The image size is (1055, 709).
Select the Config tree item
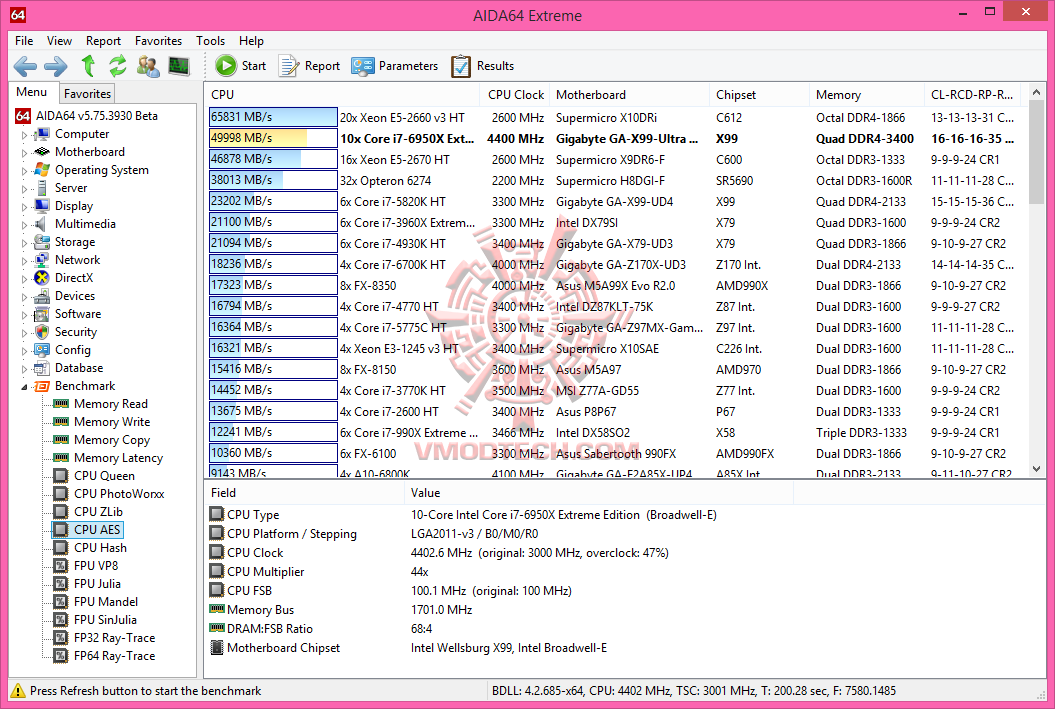[73, 350]
